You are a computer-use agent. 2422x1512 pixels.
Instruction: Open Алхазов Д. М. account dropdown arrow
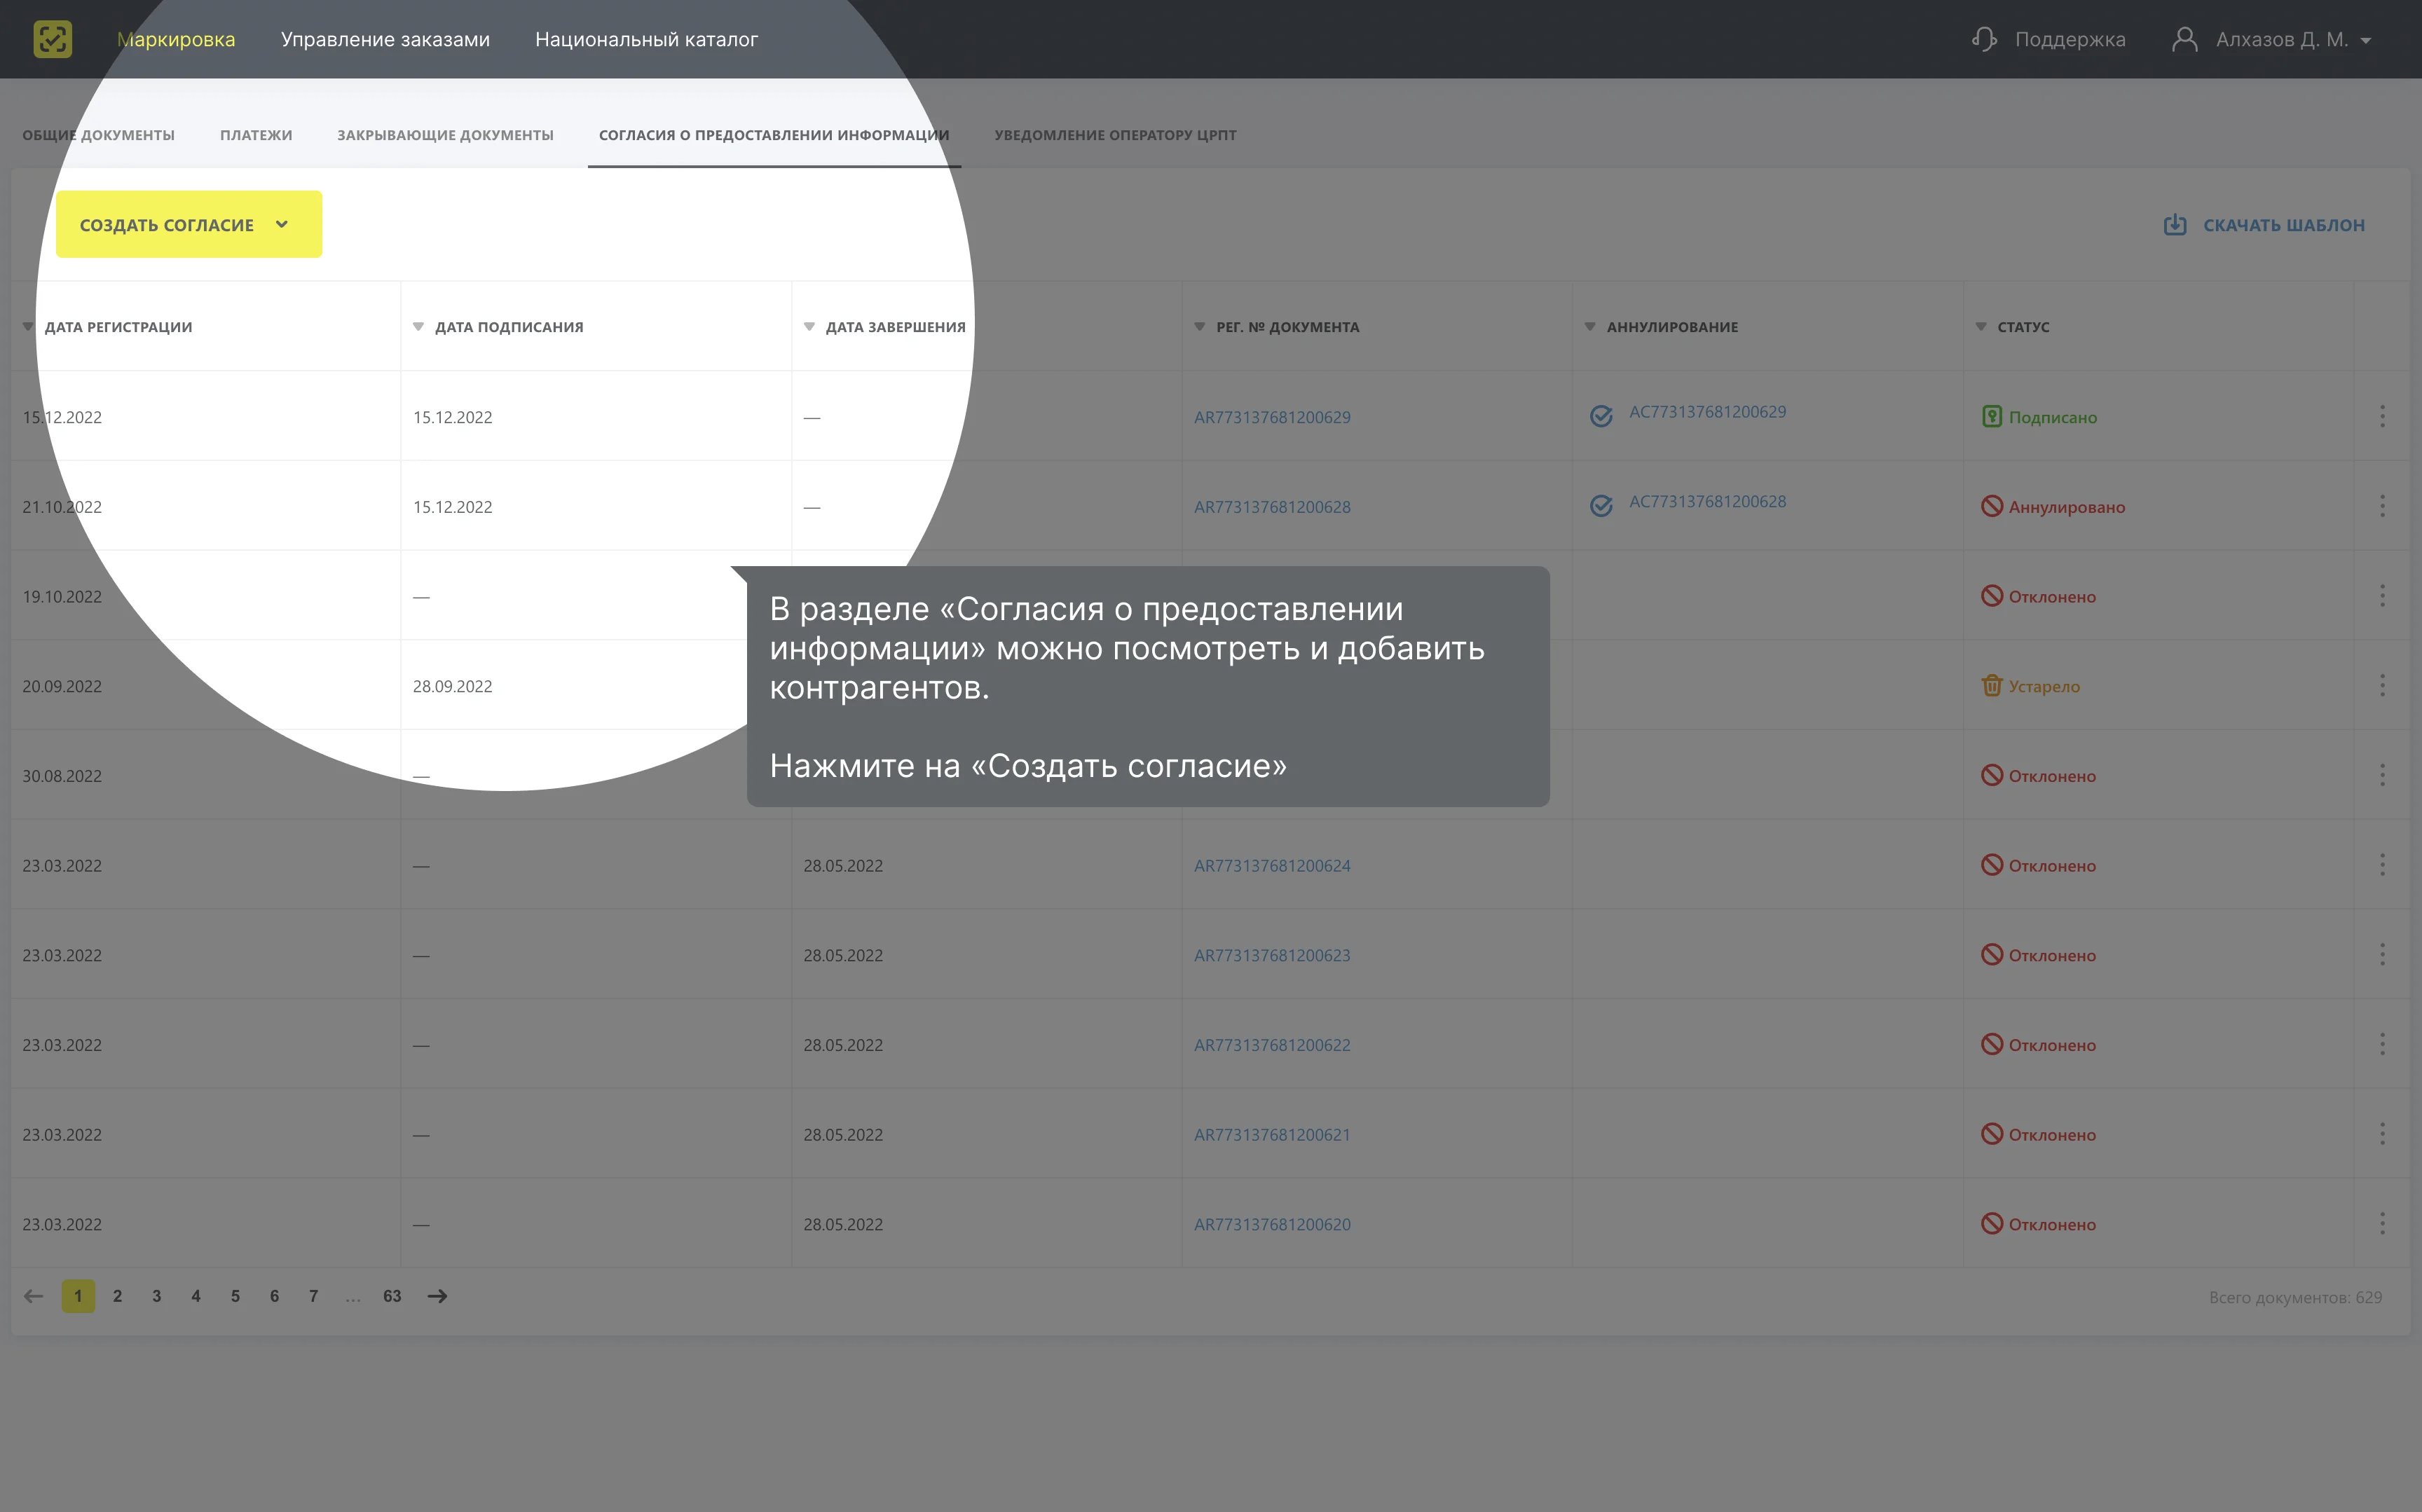tap(2366, 40)
